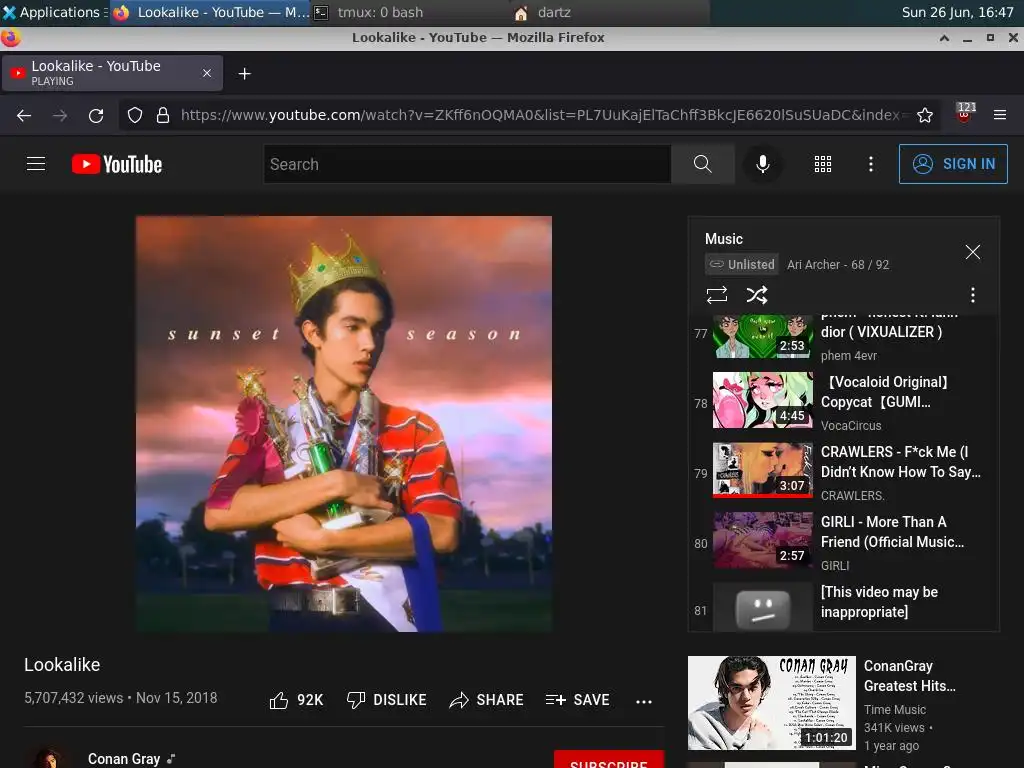This screenshot has height=768, width=1024.
Task: Click the SIGN IN button
Action: click(953, 164)
